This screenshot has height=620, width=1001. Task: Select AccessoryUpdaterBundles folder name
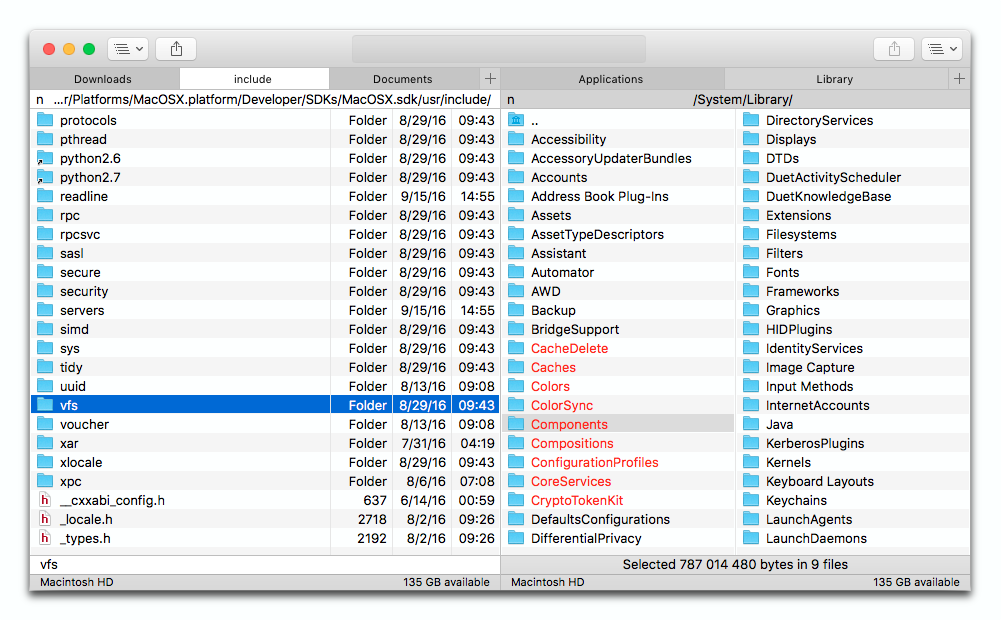pos(611,158)
